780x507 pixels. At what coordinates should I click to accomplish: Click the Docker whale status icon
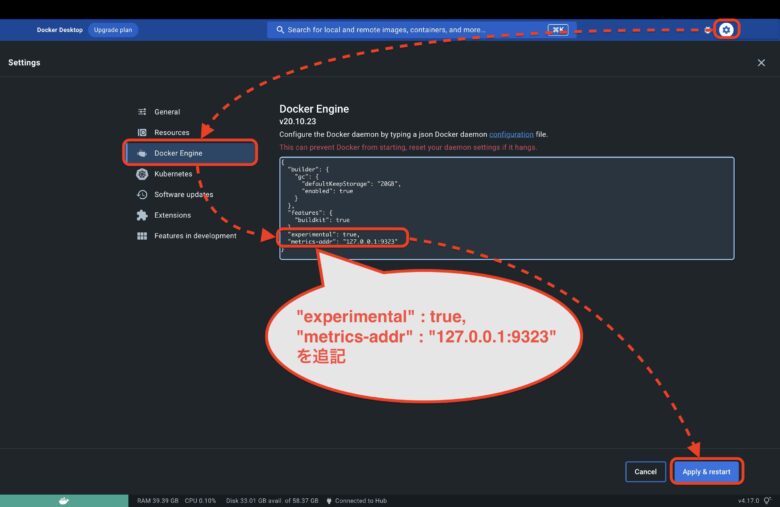(x=64, y=501)
